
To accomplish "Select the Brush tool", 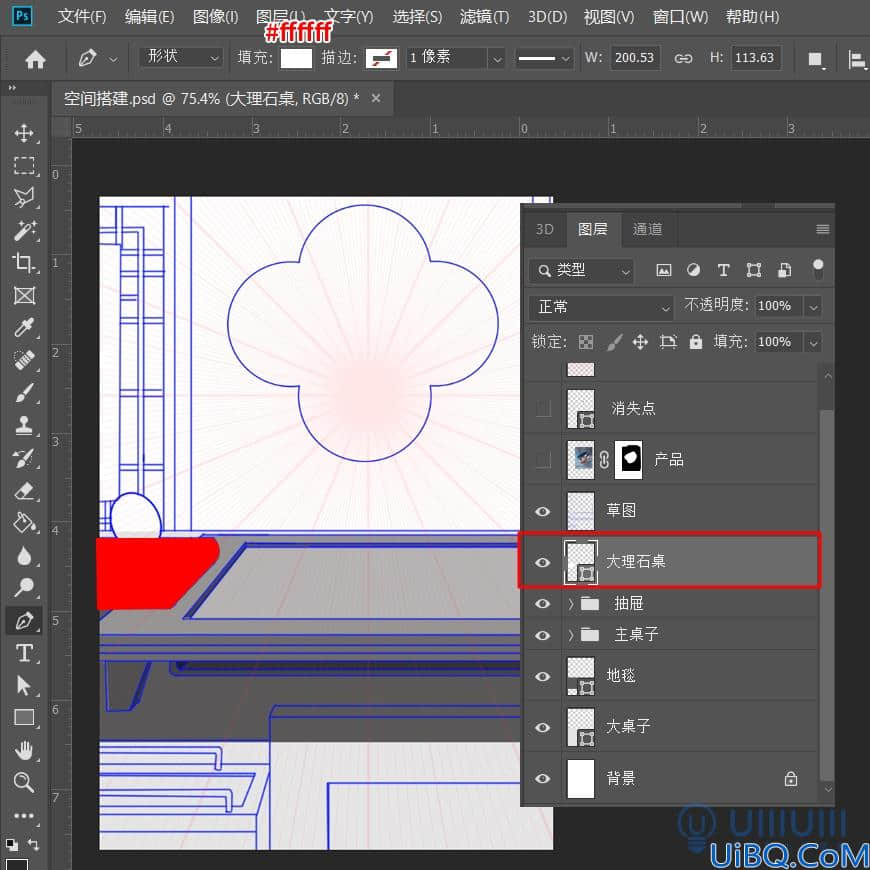I will click(24, 393).
